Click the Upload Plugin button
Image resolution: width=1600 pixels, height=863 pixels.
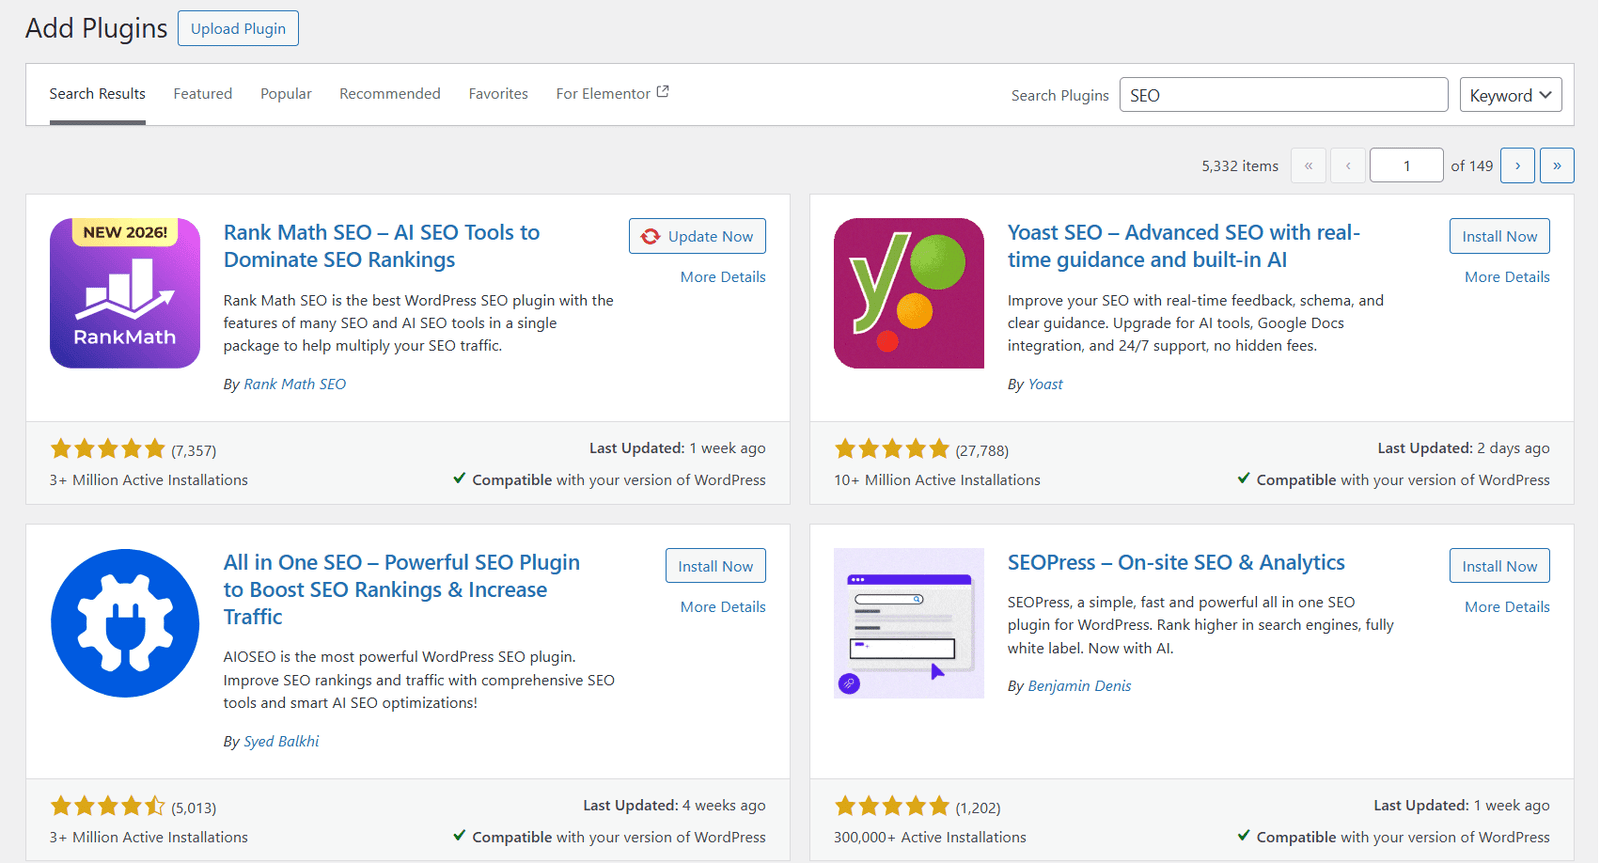238,28
